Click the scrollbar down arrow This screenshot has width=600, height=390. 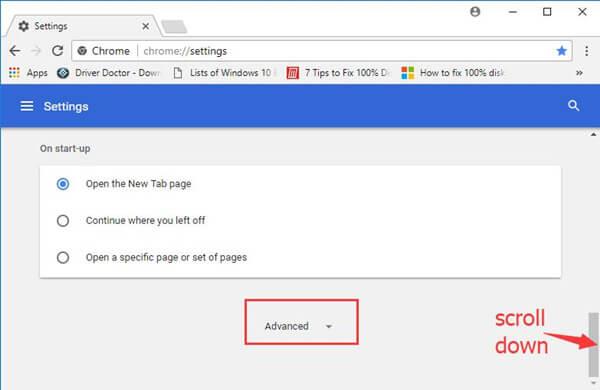coord(593,383)
